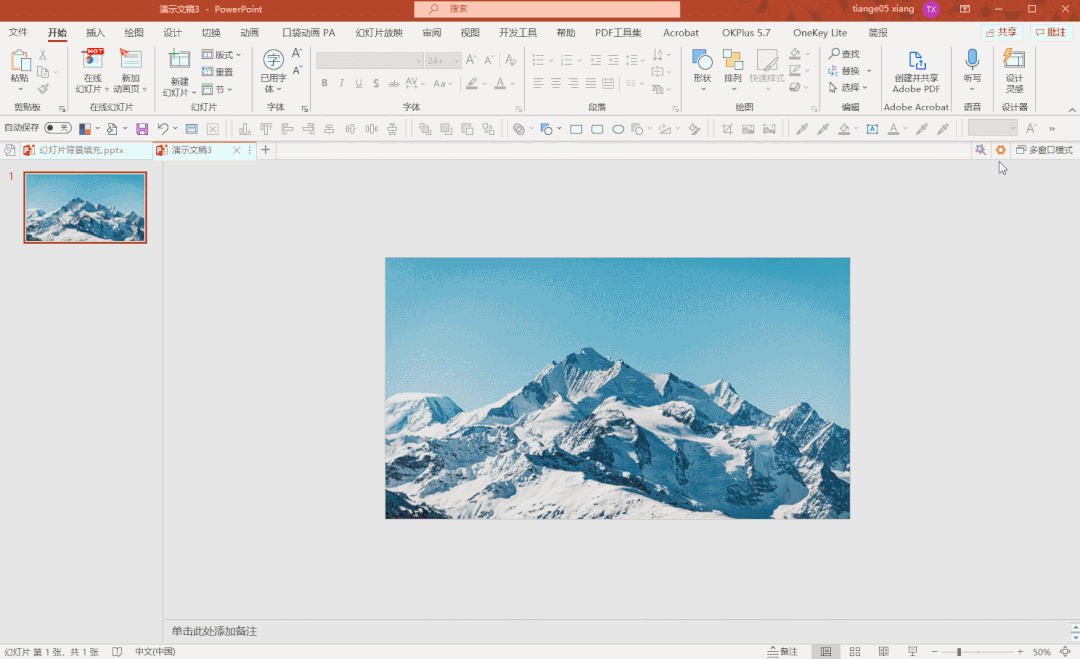Click the 新建幻灯片 new slide icon
Image resolution: width=1080 pixels, height=659 pixels.
pyautogui.click(x=179, y=60)
